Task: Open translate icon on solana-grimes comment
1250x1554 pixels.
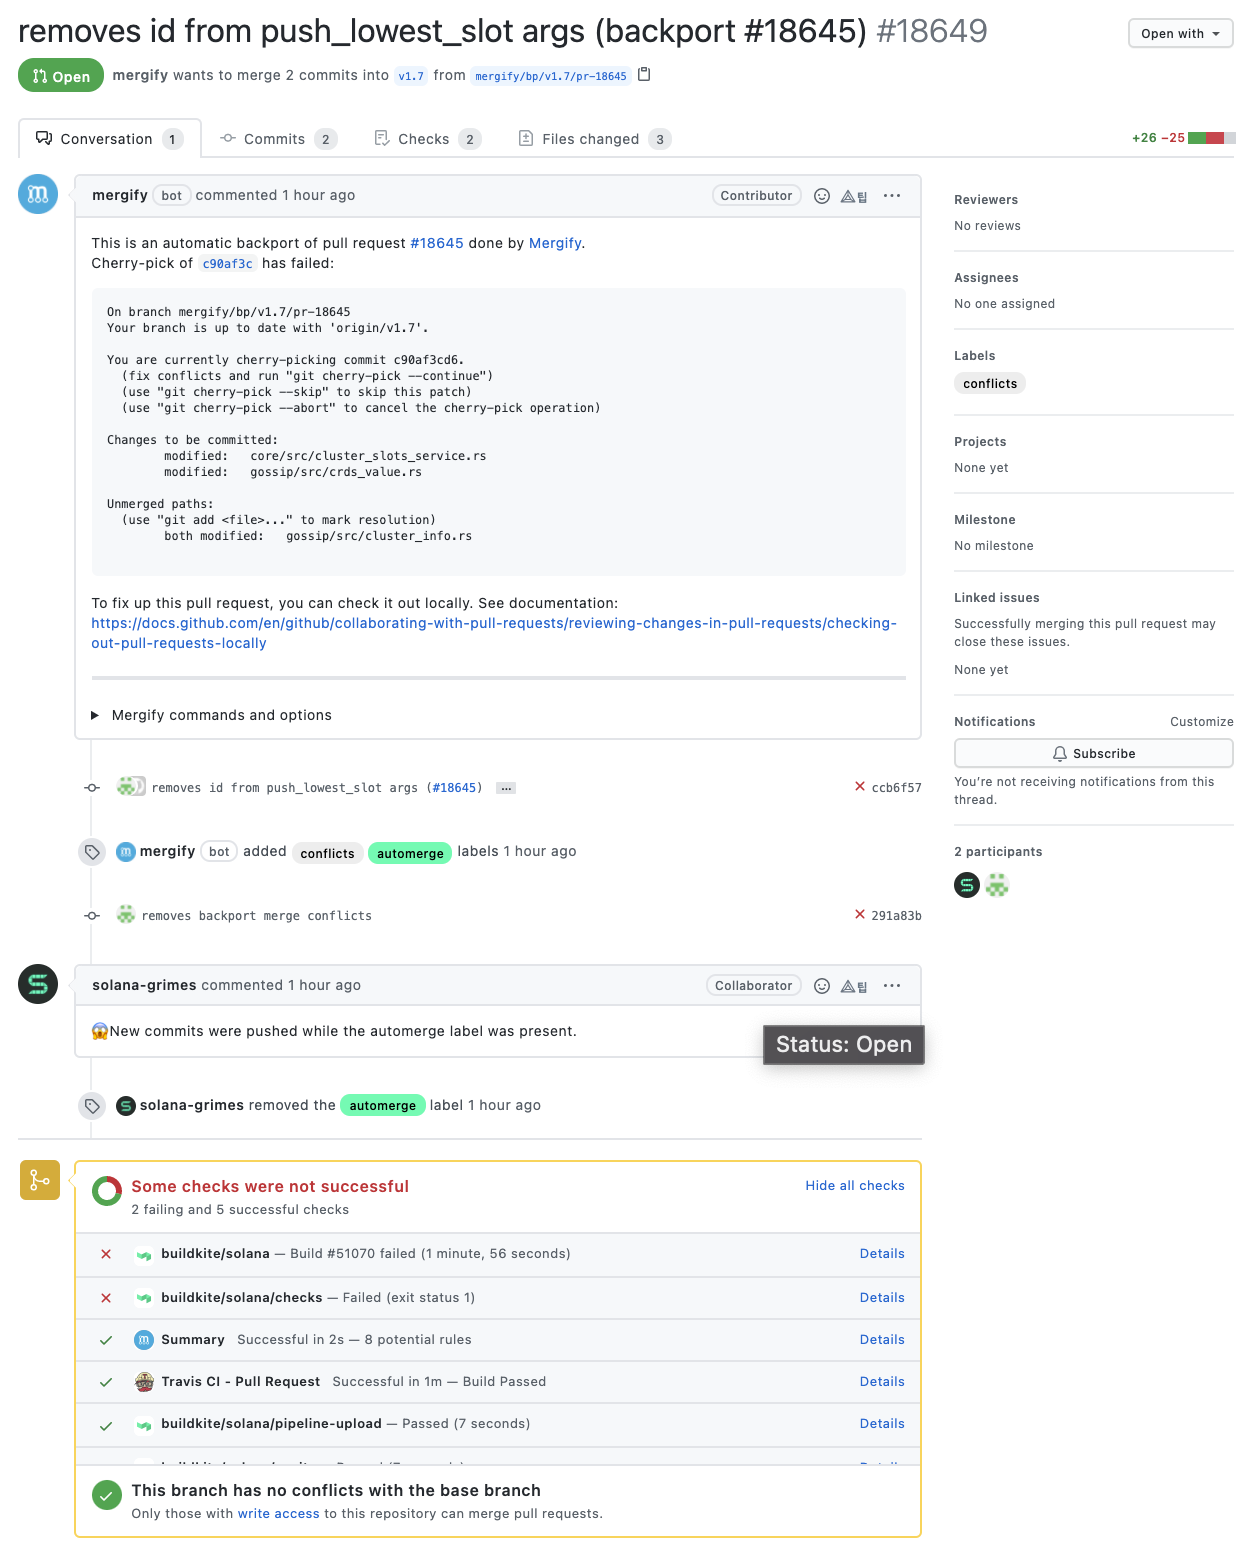Action: pyautogui.click(x=854, y=986)
